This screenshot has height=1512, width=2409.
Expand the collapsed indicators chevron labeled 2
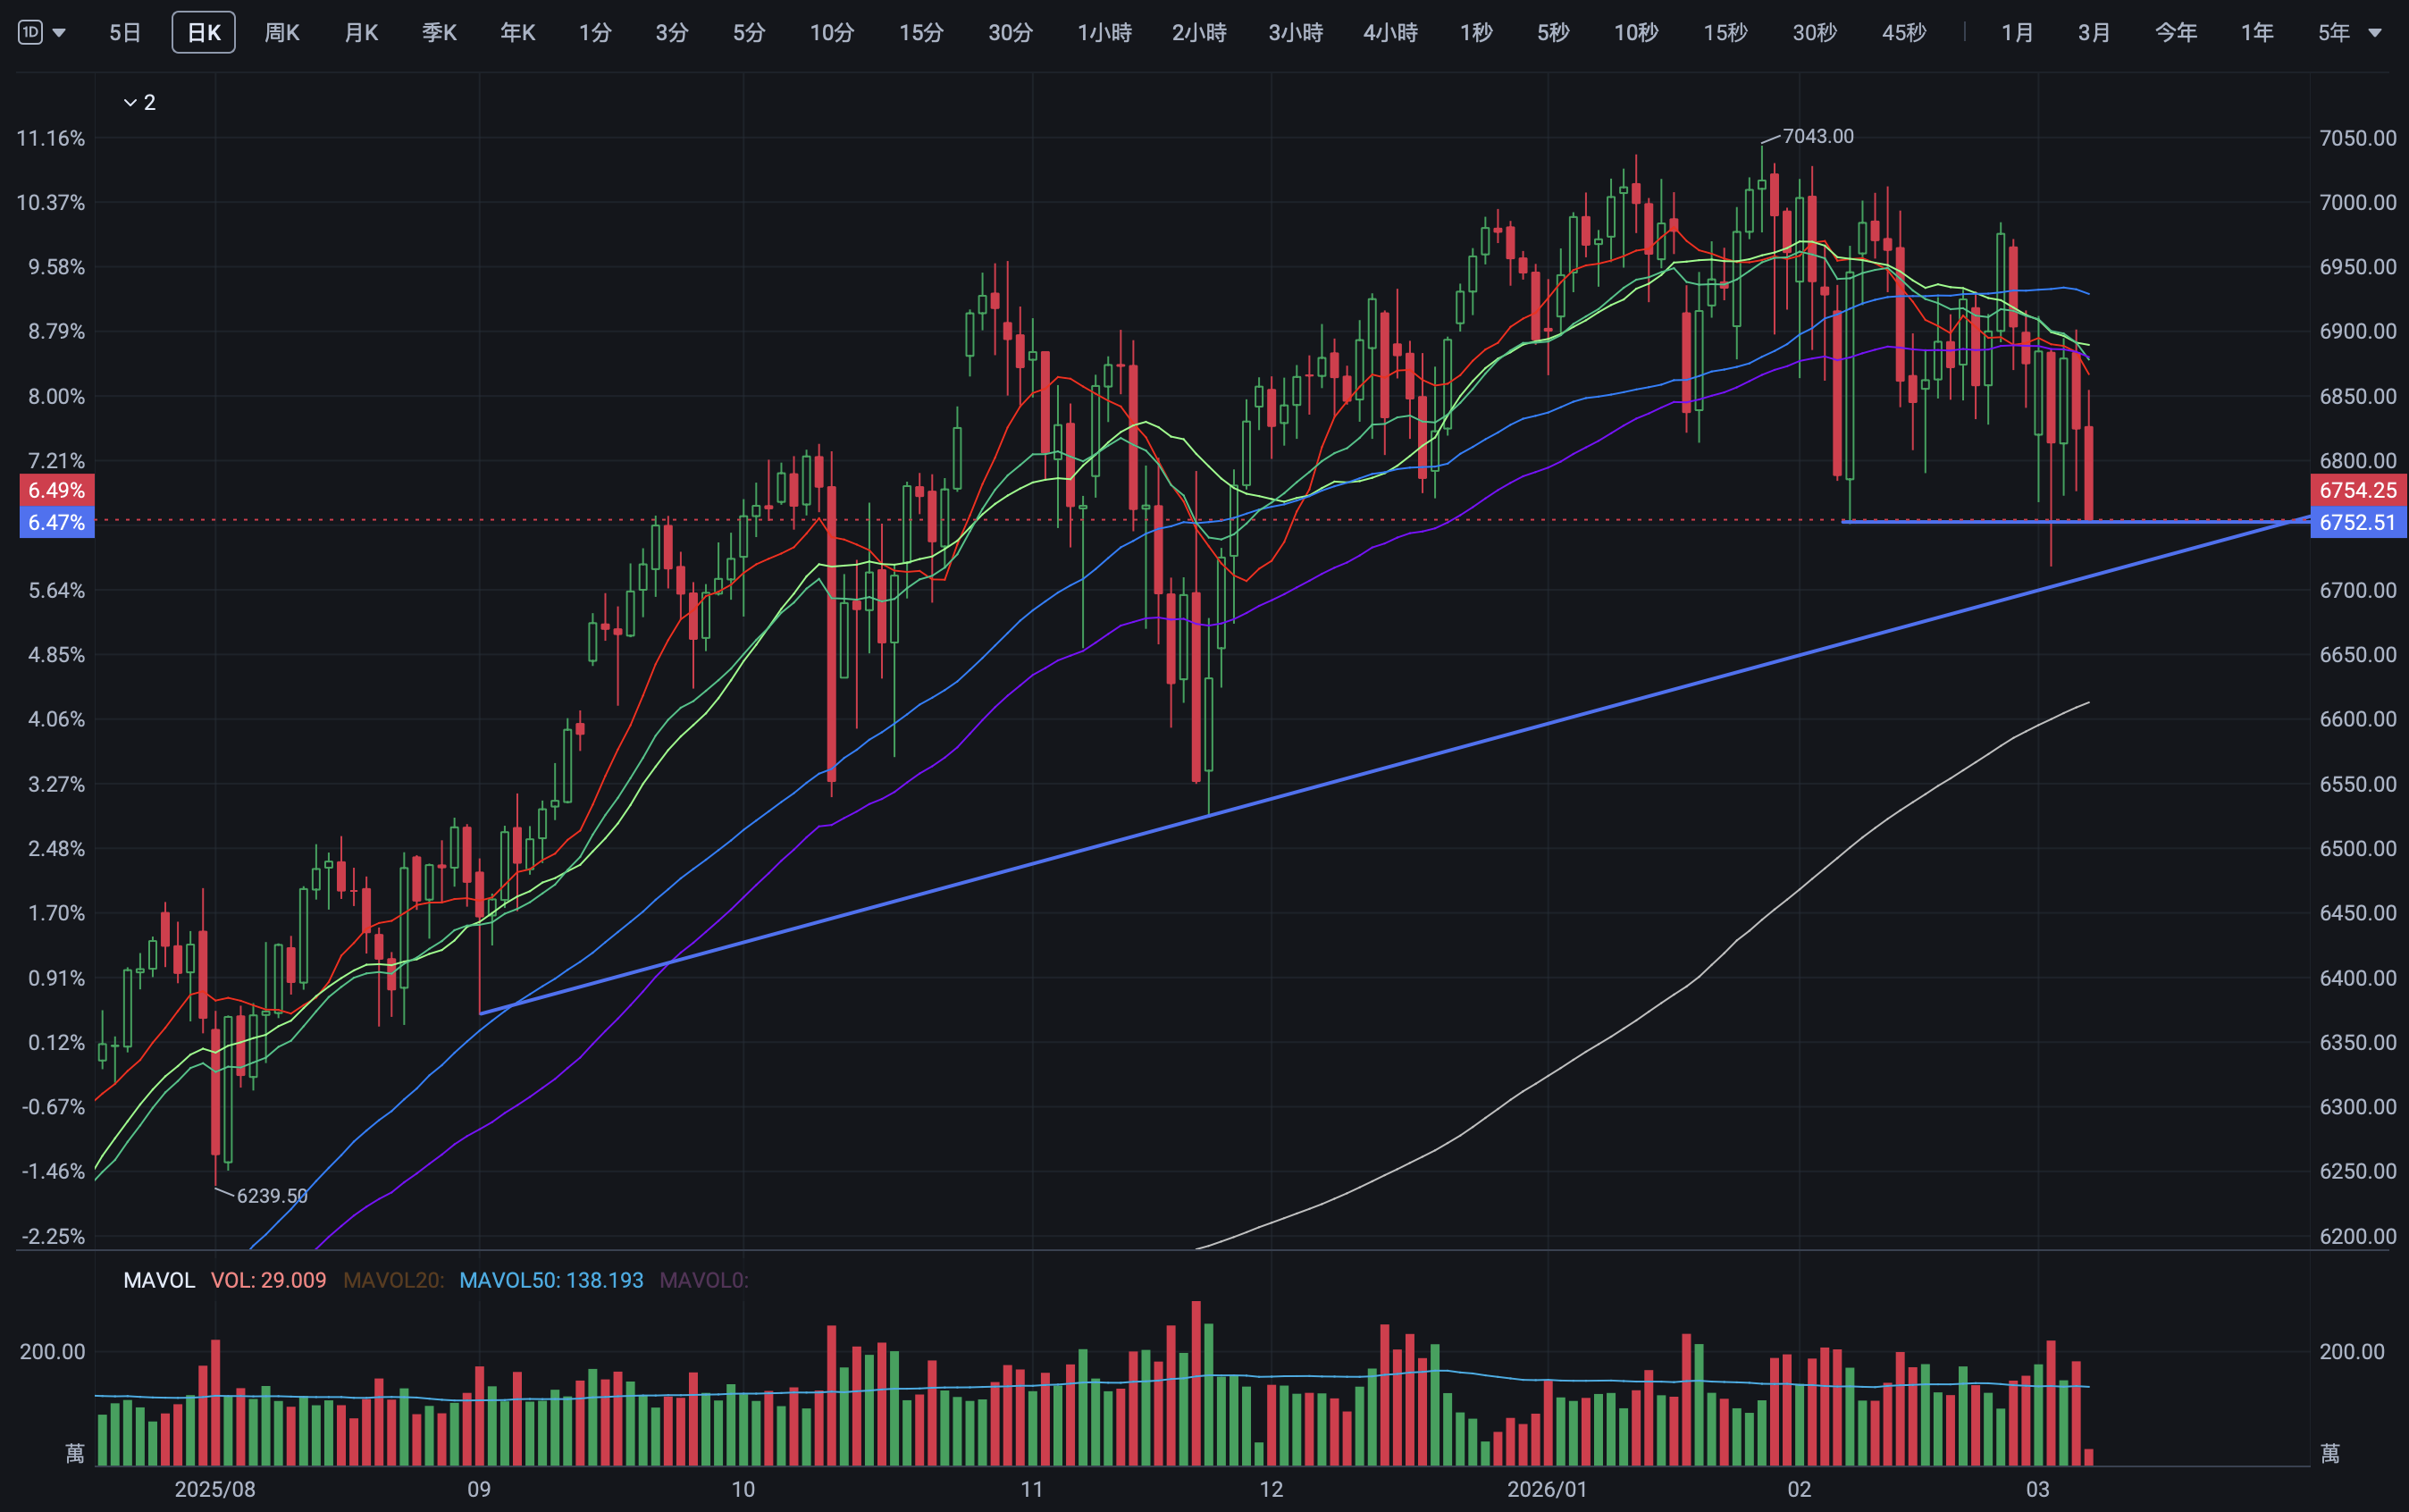coord(130,103)
